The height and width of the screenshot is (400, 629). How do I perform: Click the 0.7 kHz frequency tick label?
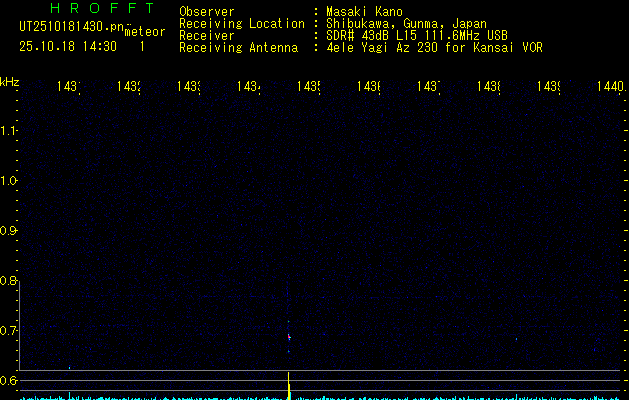pos(8,331)
